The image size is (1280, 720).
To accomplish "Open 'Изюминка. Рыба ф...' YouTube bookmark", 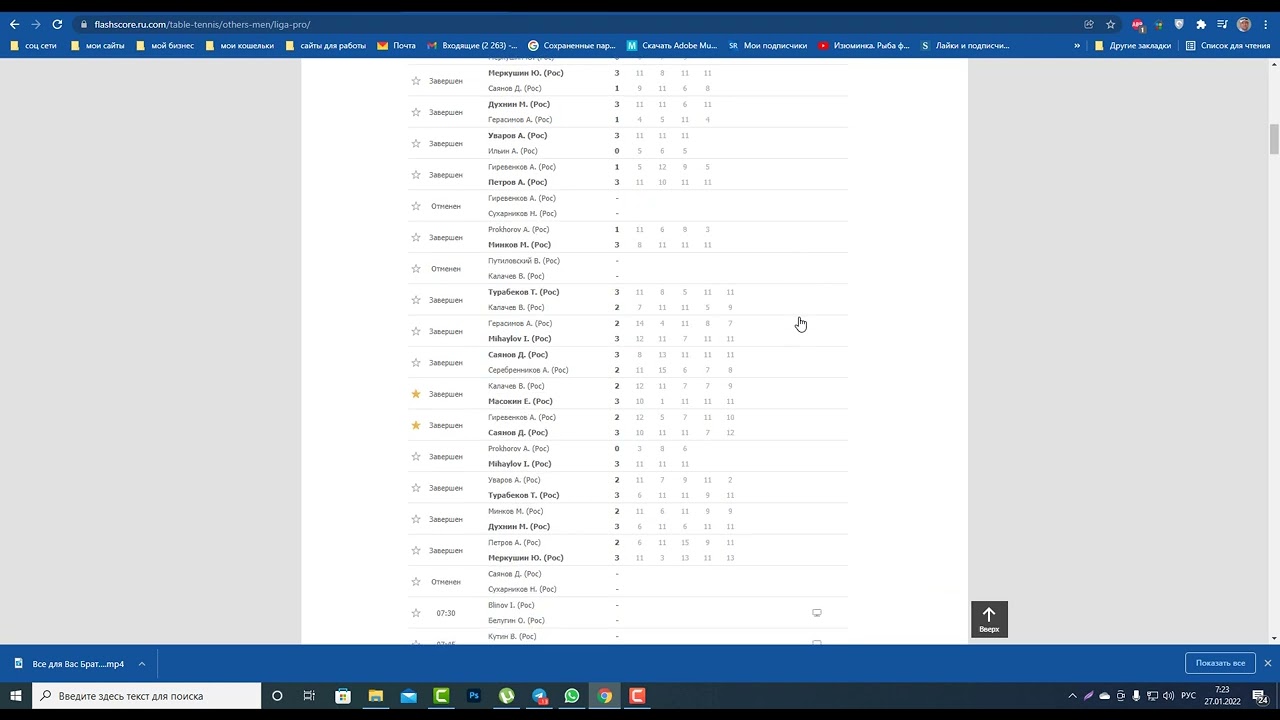I will pyautogui.click(x=864, y=45).
